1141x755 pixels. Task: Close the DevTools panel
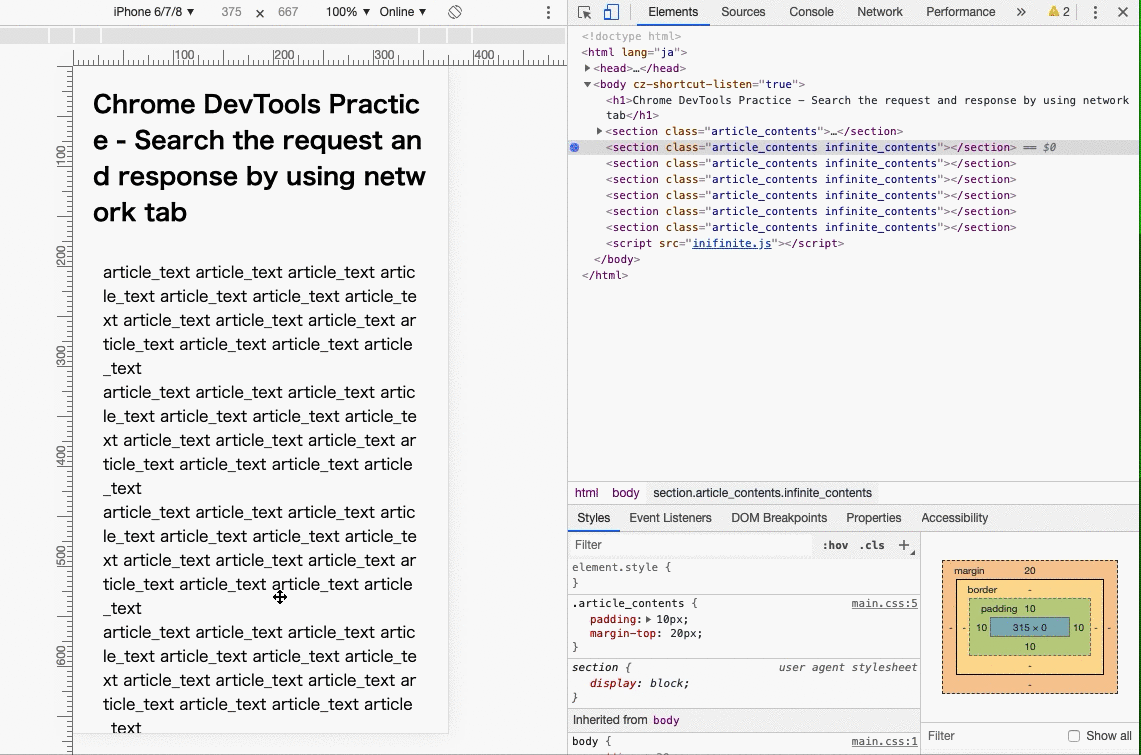pos(1123,12)
